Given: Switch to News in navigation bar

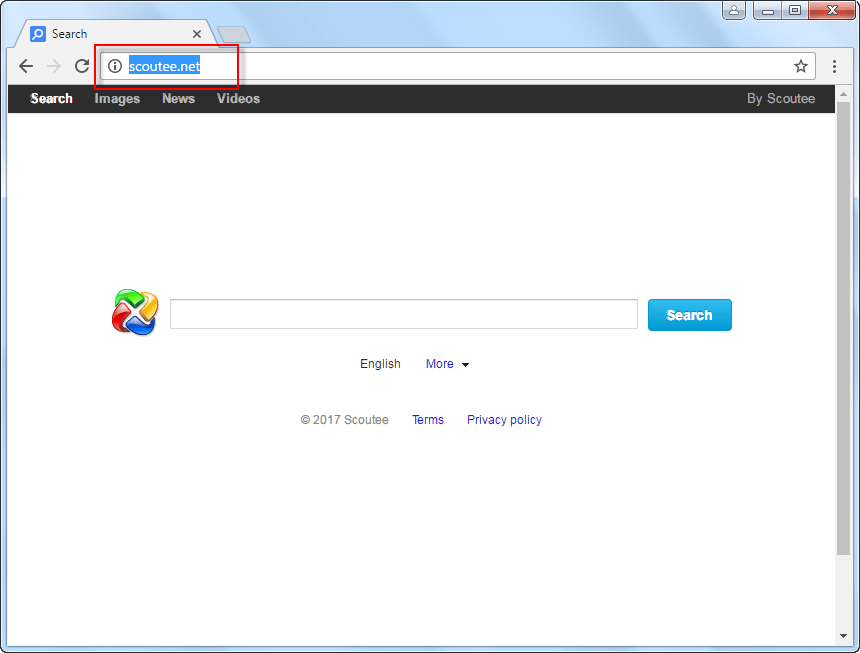Looking at the screenshot, I should (x=178, y=98).
